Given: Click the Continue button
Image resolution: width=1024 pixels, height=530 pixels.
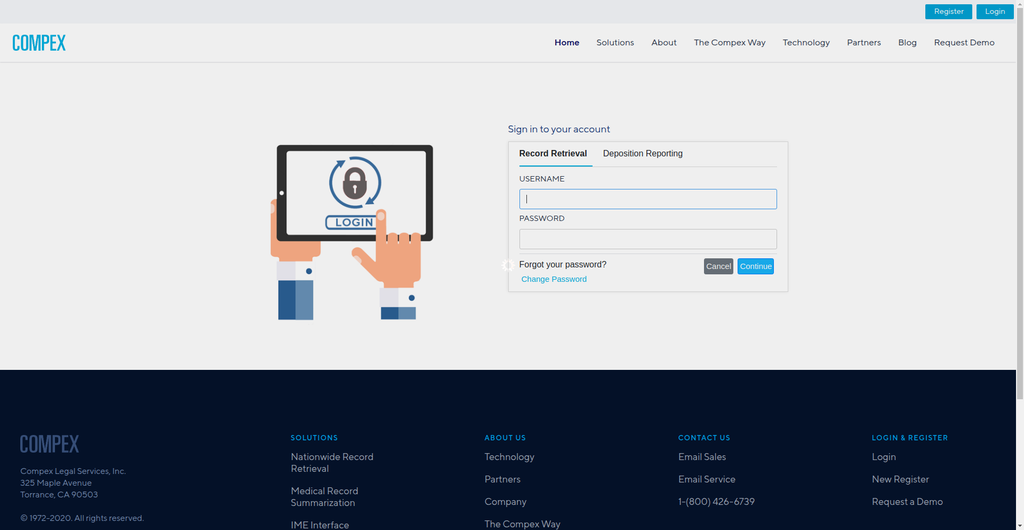Looking at the screenshot, I should click(756, 266).
